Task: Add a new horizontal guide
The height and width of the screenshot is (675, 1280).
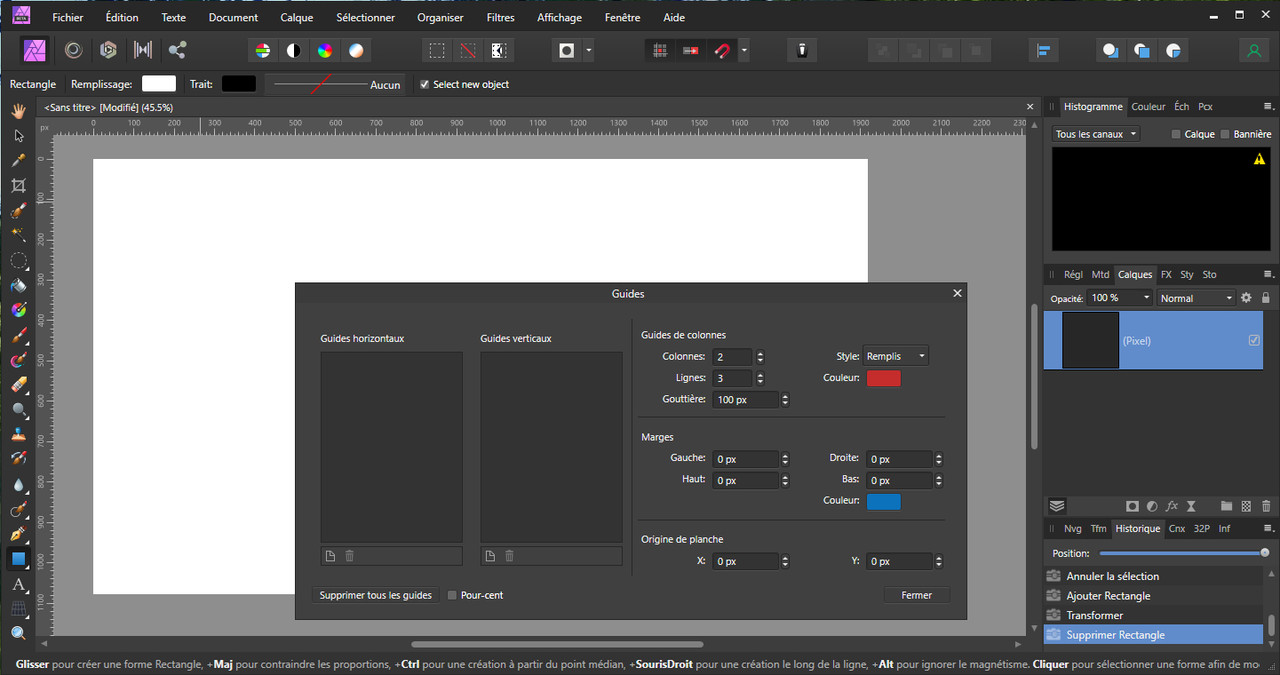Action: 330,556
